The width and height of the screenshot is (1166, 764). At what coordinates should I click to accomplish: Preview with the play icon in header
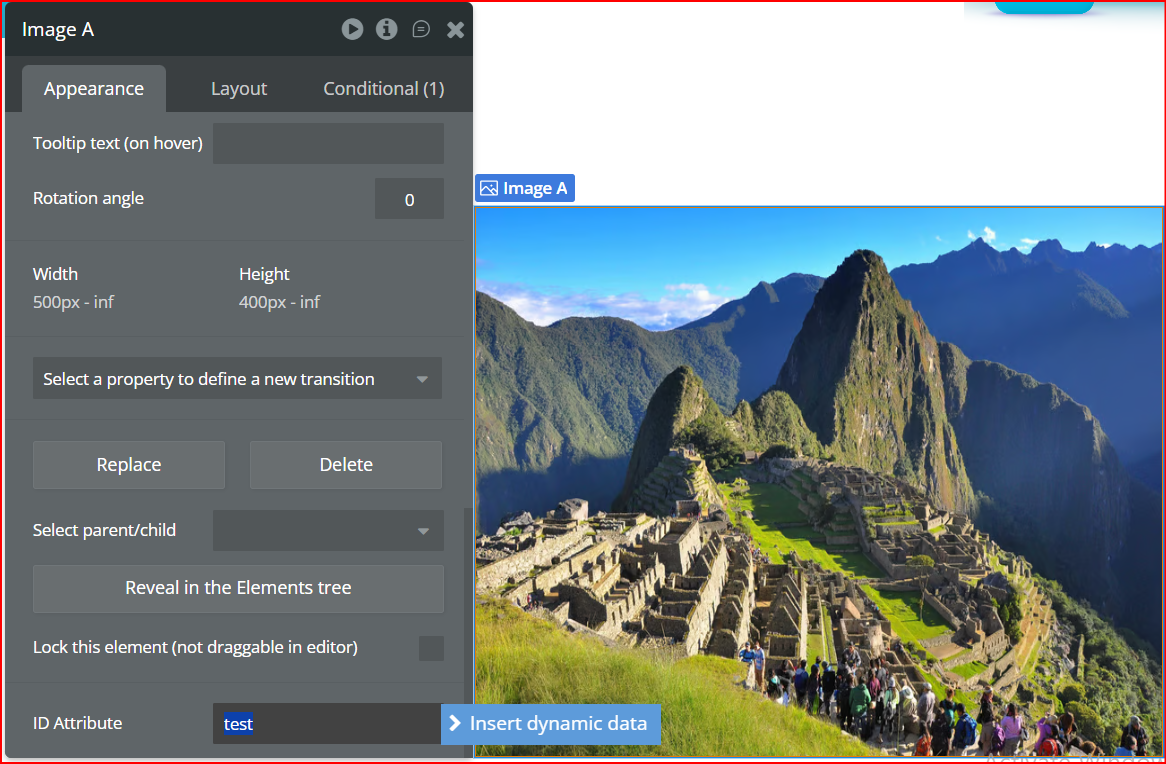point(352,29)
